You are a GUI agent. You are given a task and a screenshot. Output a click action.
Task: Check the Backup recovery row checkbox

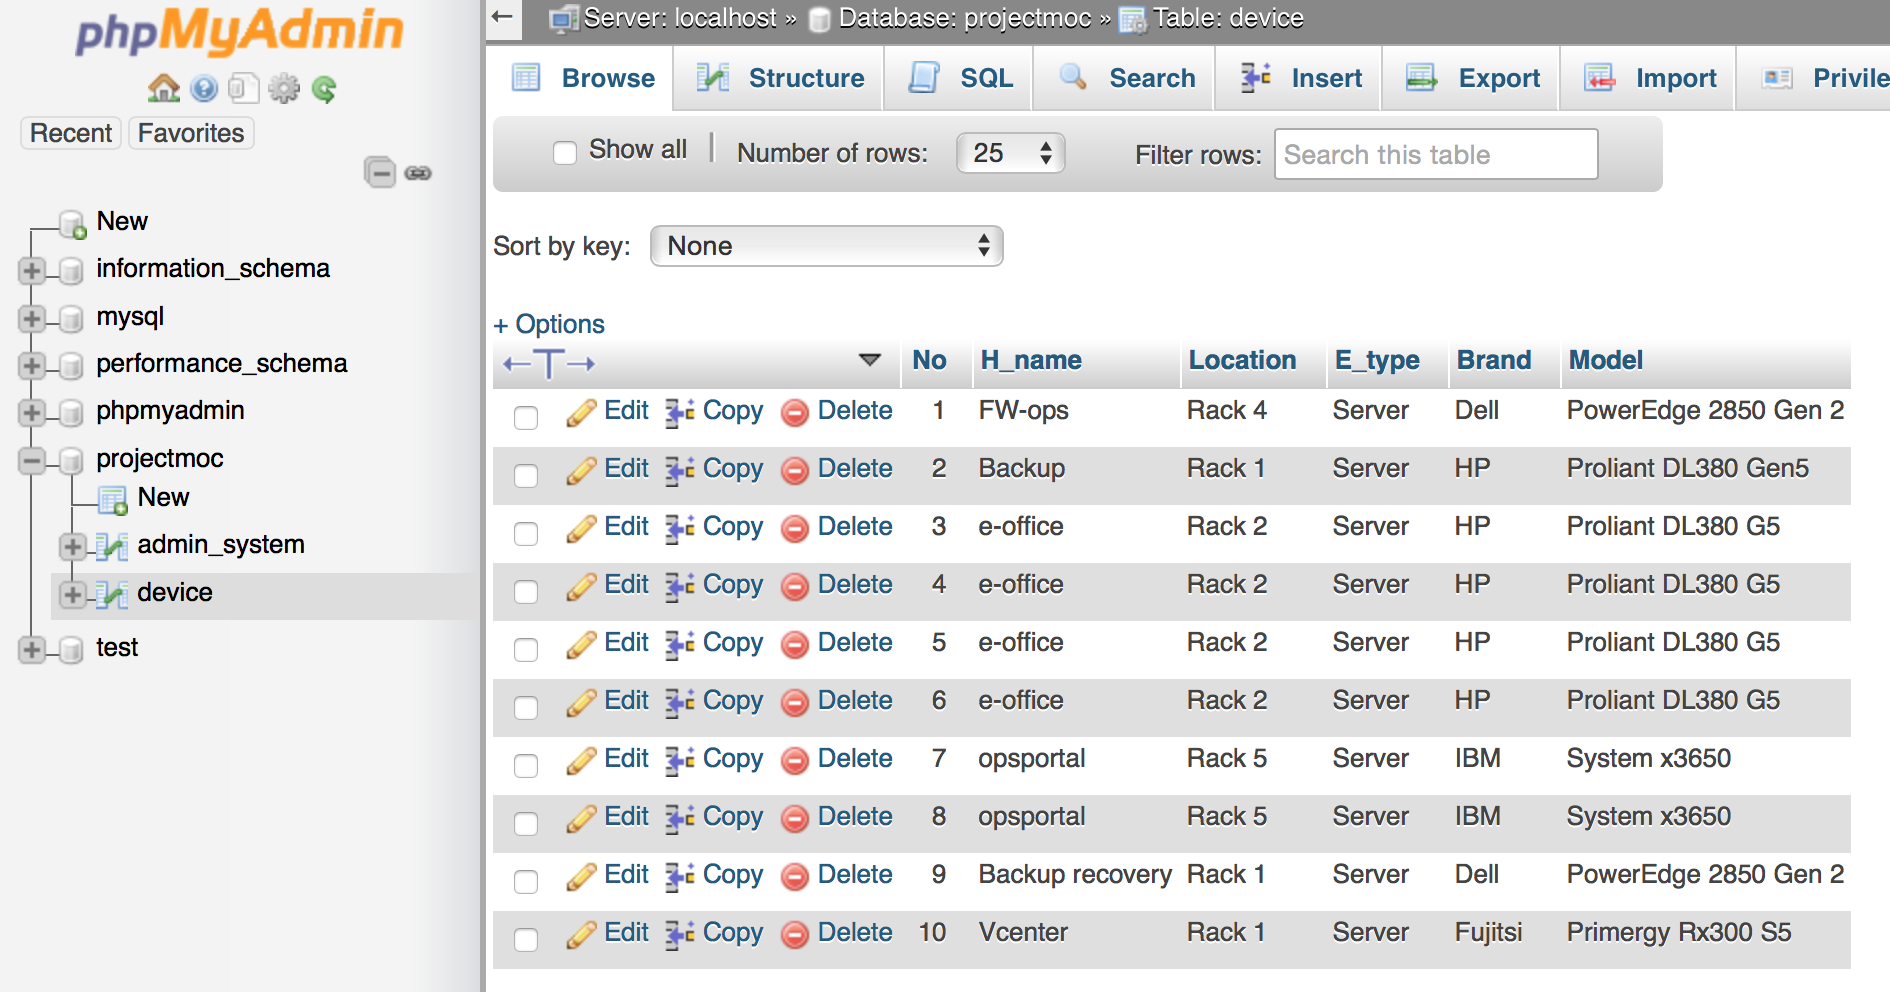pyautogui.click(x=526, y=882)
